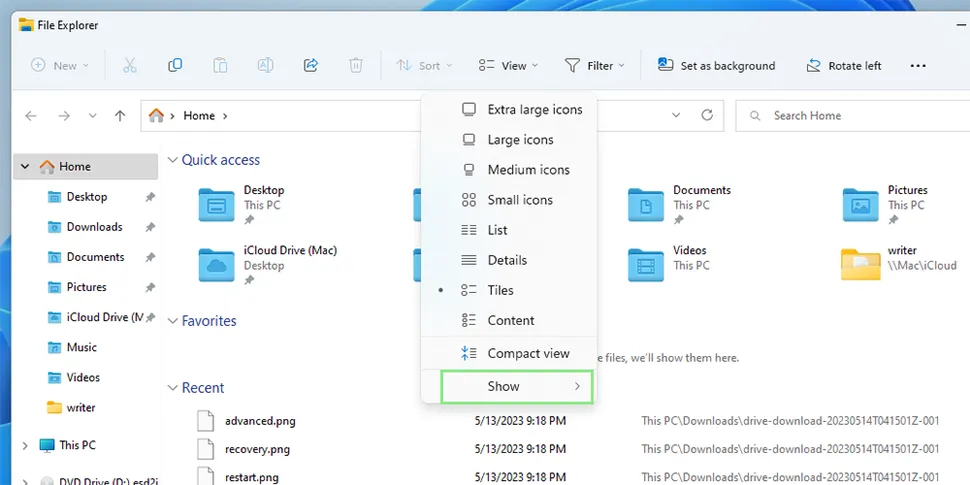Click the Home breadcrumb in address bar

coord(199,116)
